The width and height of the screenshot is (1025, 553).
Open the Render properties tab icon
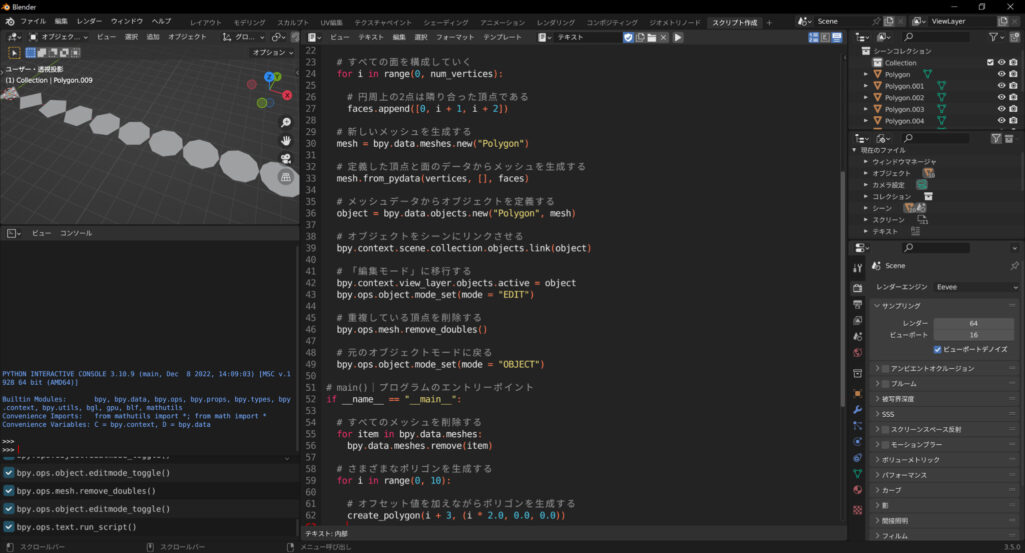click(858, 288)
